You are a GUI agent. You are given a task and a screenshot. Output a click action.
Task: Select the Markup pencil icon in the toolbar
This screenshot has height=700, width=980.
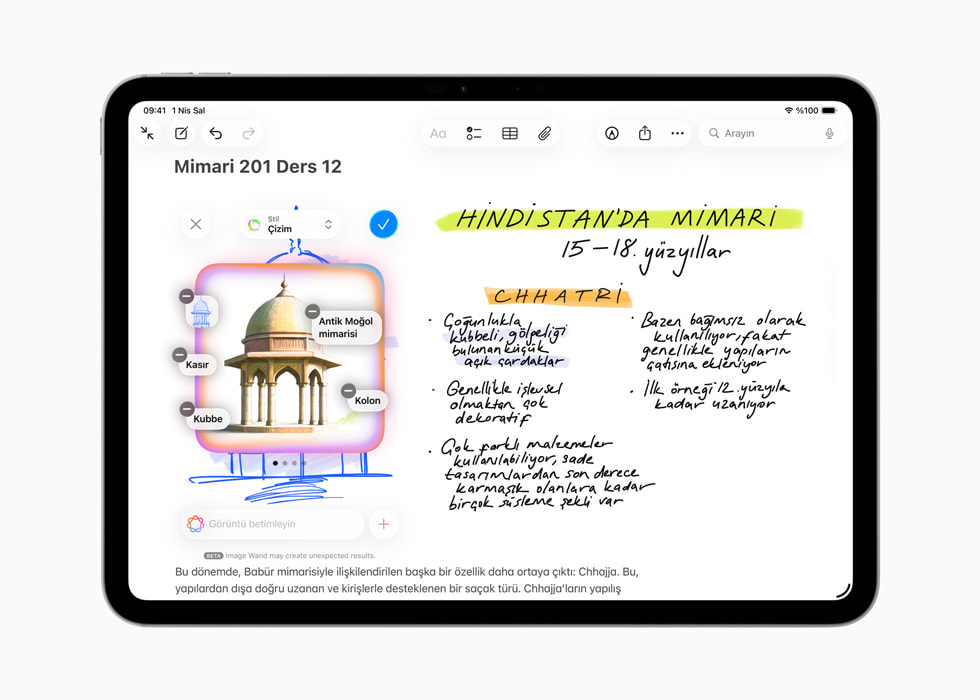(x=611, y=132)
